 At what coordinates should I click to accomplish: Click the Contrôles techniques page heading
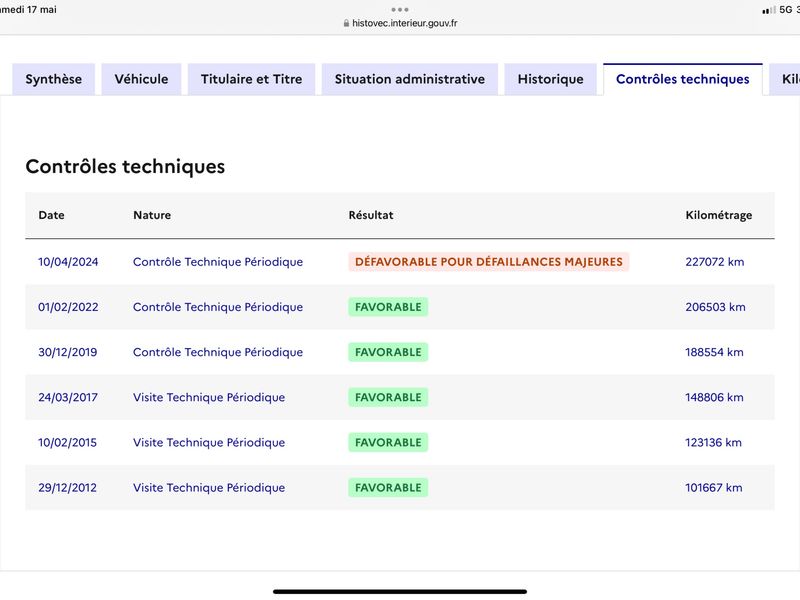tap(125, 167)
